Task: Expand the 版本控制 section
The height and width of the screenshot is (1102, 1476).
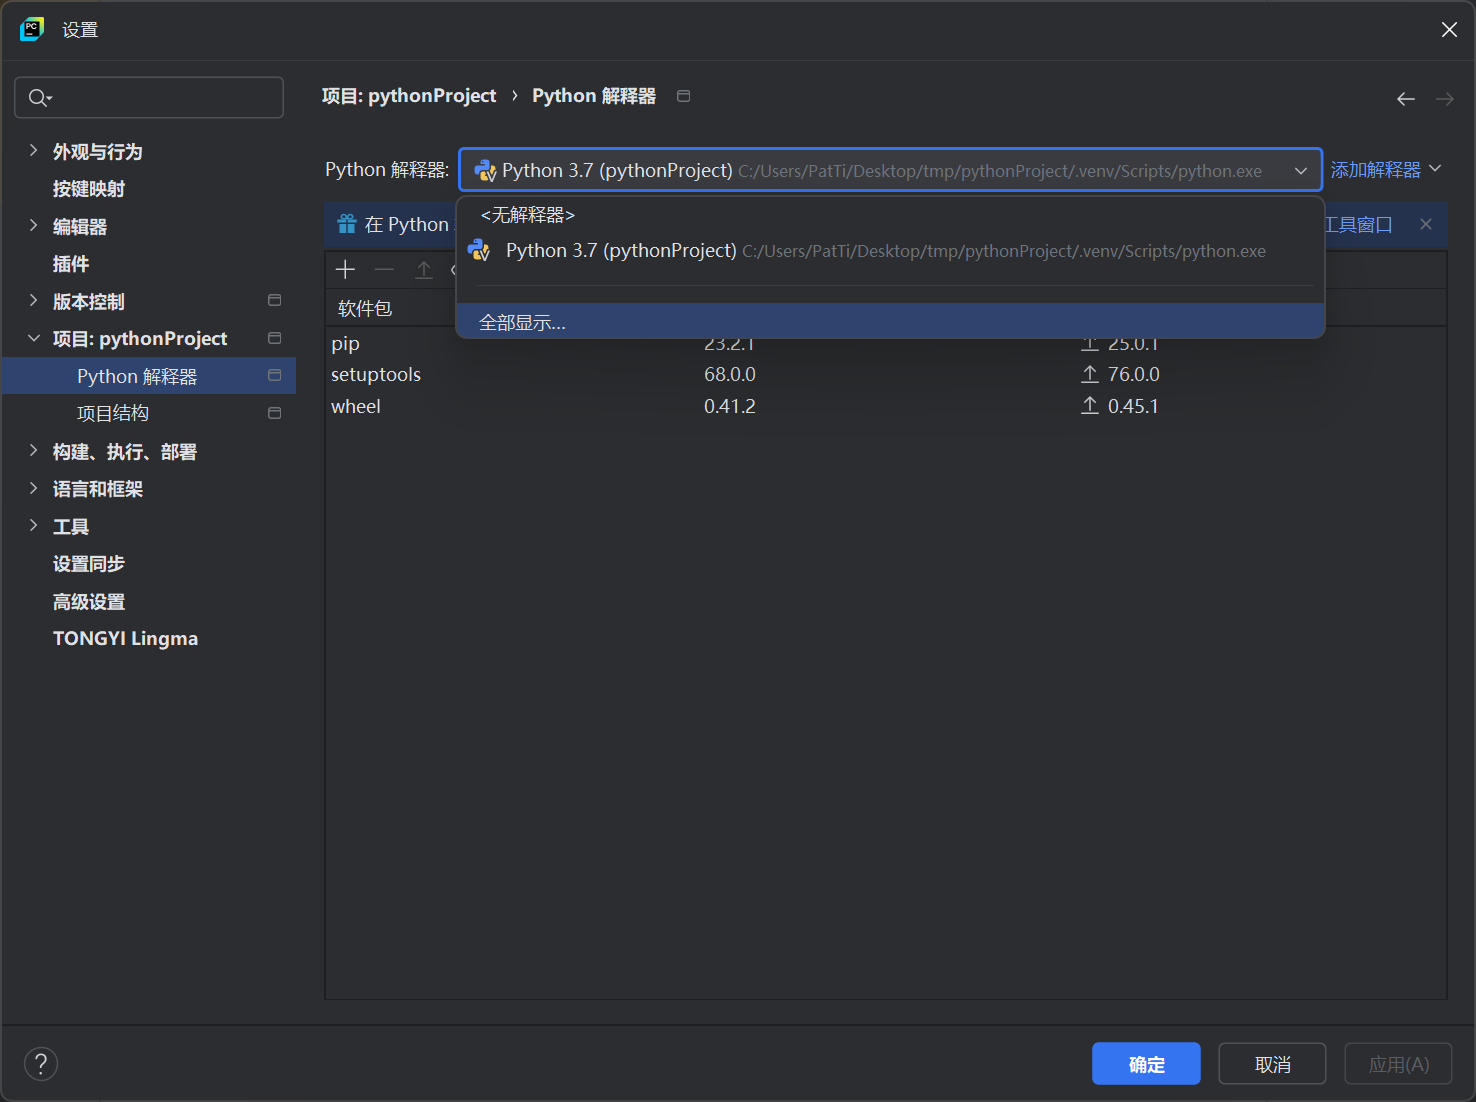Action: (33, 300)
